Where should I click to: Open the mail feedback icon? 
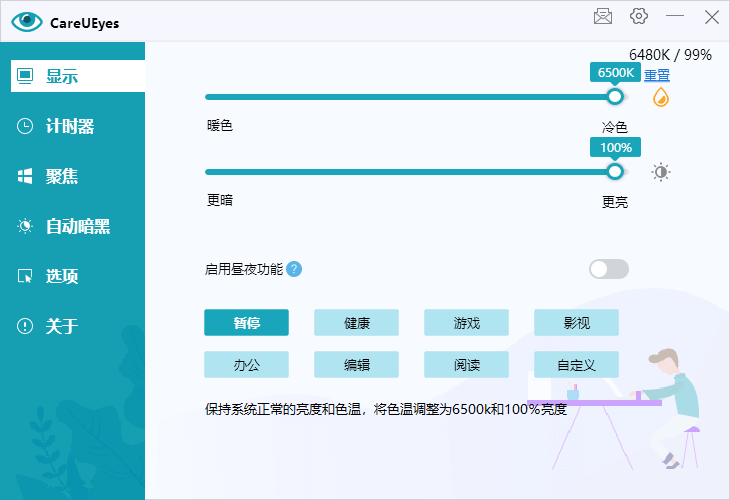pyautogui.click(x=603, y=16)
